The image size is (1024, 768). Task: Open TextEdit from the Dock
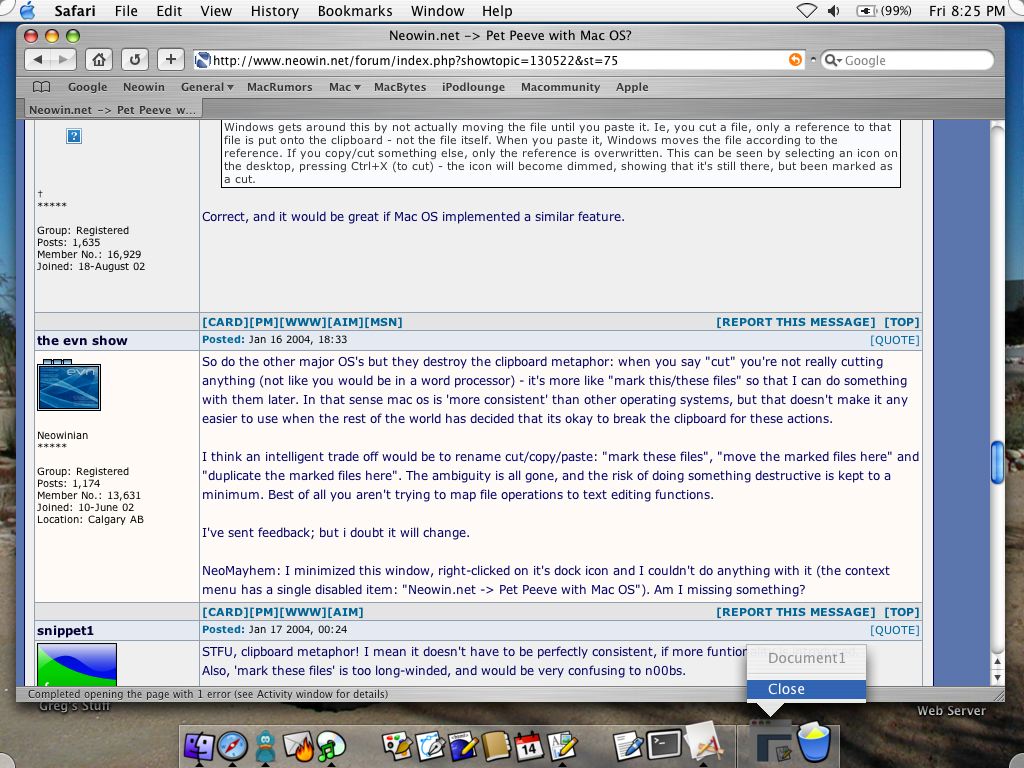coord(628,746)
